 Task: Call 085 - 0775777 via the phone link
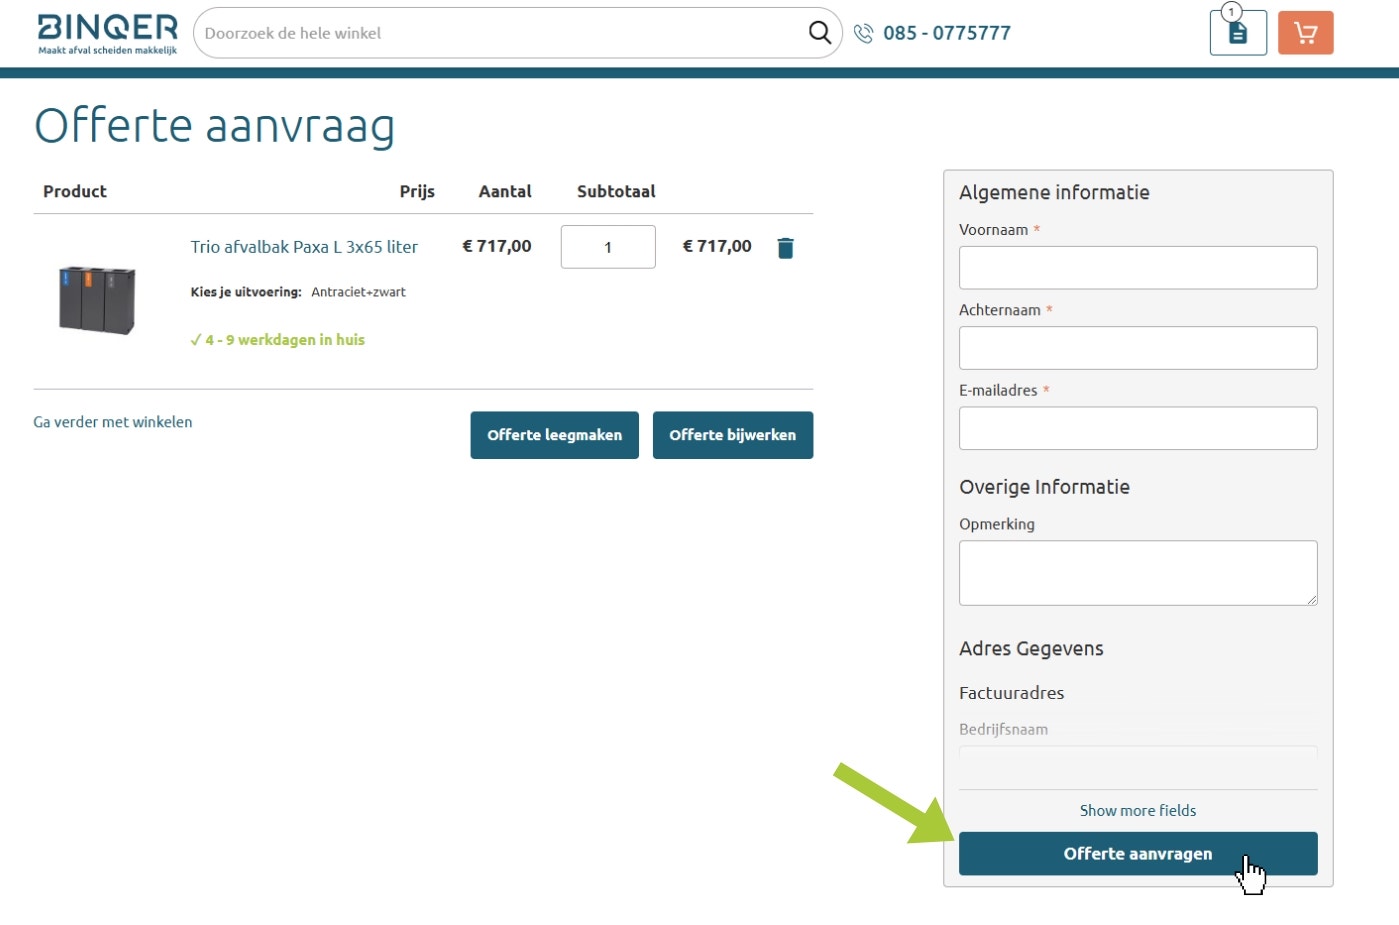tap(946, 32)
